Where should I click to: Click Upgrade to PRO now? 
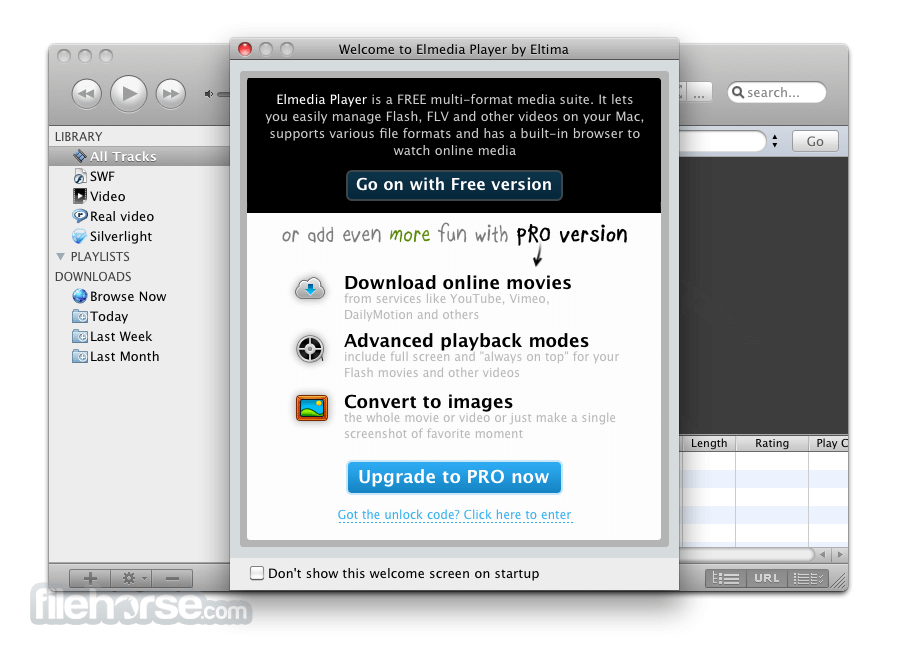click(x=454, y=477)
